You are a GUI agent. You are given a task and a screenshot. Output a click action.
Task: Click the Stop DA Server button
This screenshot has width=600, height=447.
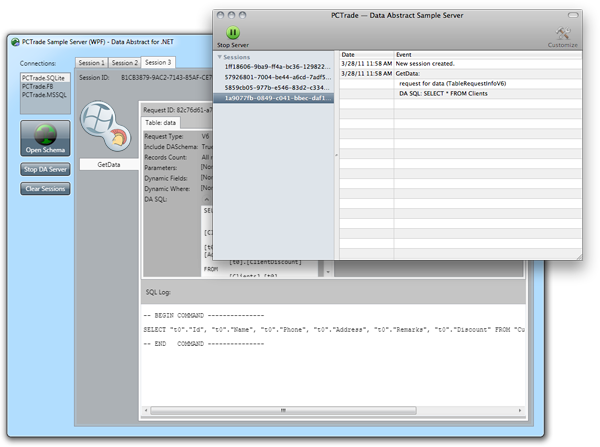pos(45,169)
